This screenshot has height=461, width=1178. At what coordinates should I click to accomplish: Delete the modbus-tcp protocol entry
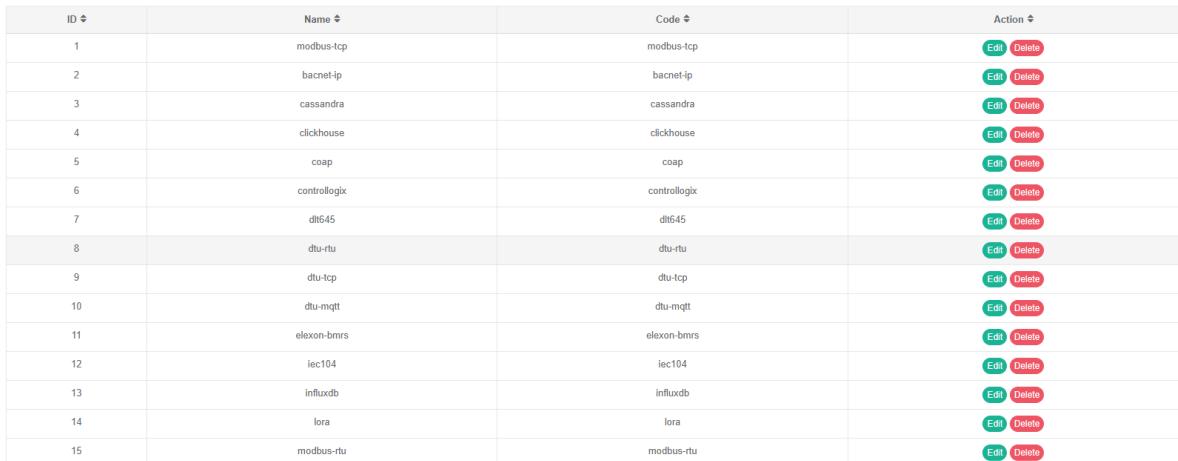[x=1026, y=48]
